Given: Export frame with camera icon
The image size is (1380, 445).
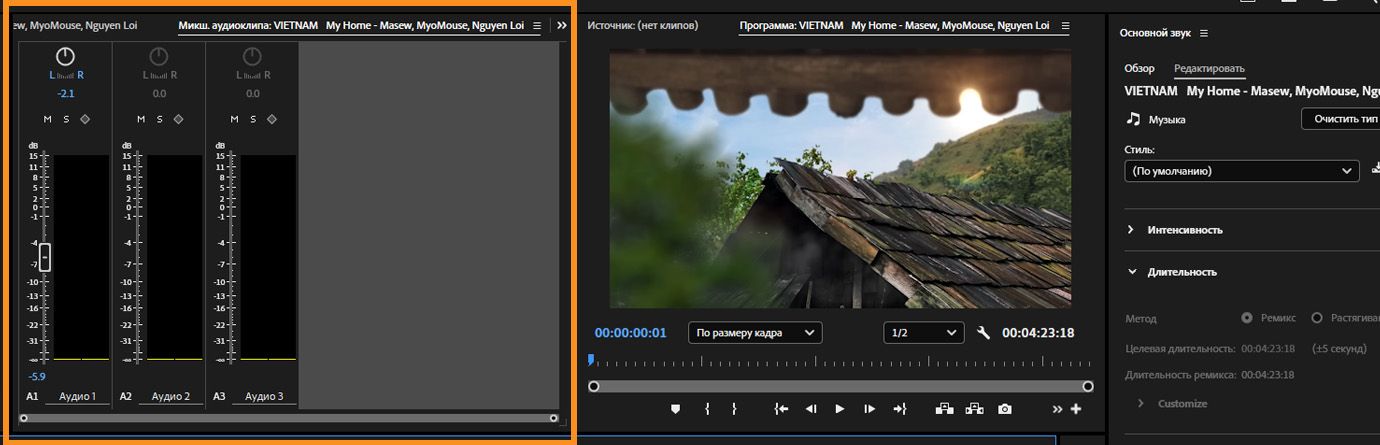Looking at the screenshot, I should [x=1005, y=409].
